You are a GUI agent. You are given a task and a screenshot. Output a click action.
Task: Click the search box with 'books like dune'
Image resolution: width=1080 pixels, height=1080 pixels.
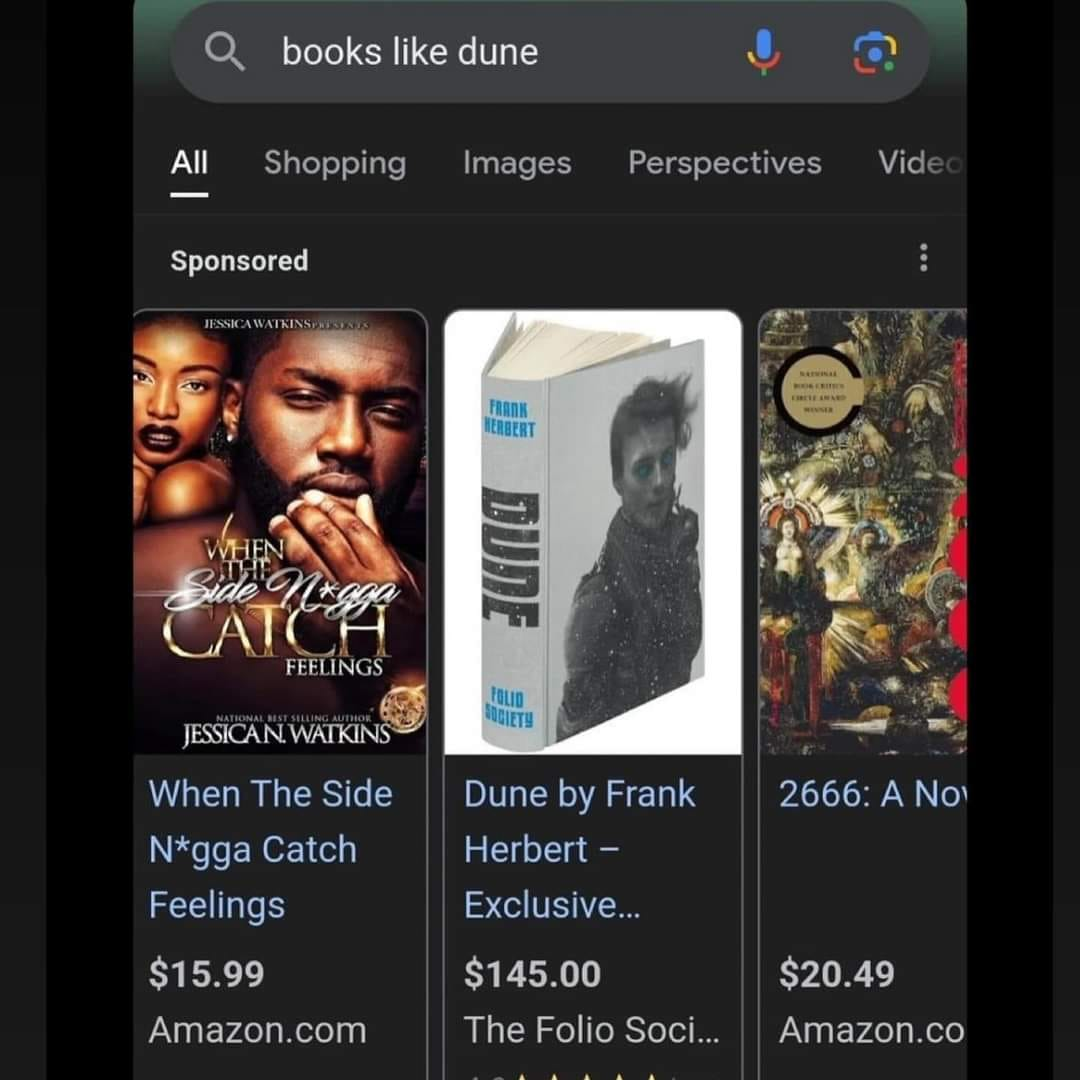[550, 52]
